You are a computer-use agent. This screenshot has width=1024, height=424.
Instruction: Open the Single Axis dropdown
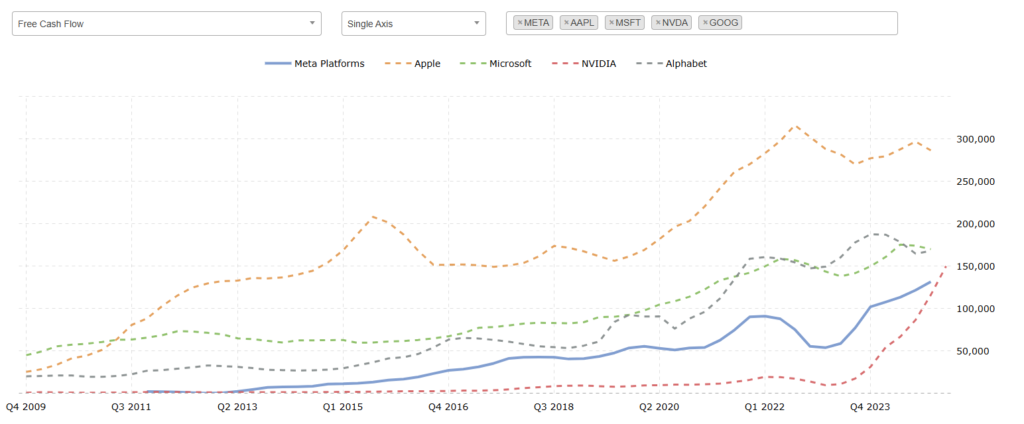coord(413,23)
